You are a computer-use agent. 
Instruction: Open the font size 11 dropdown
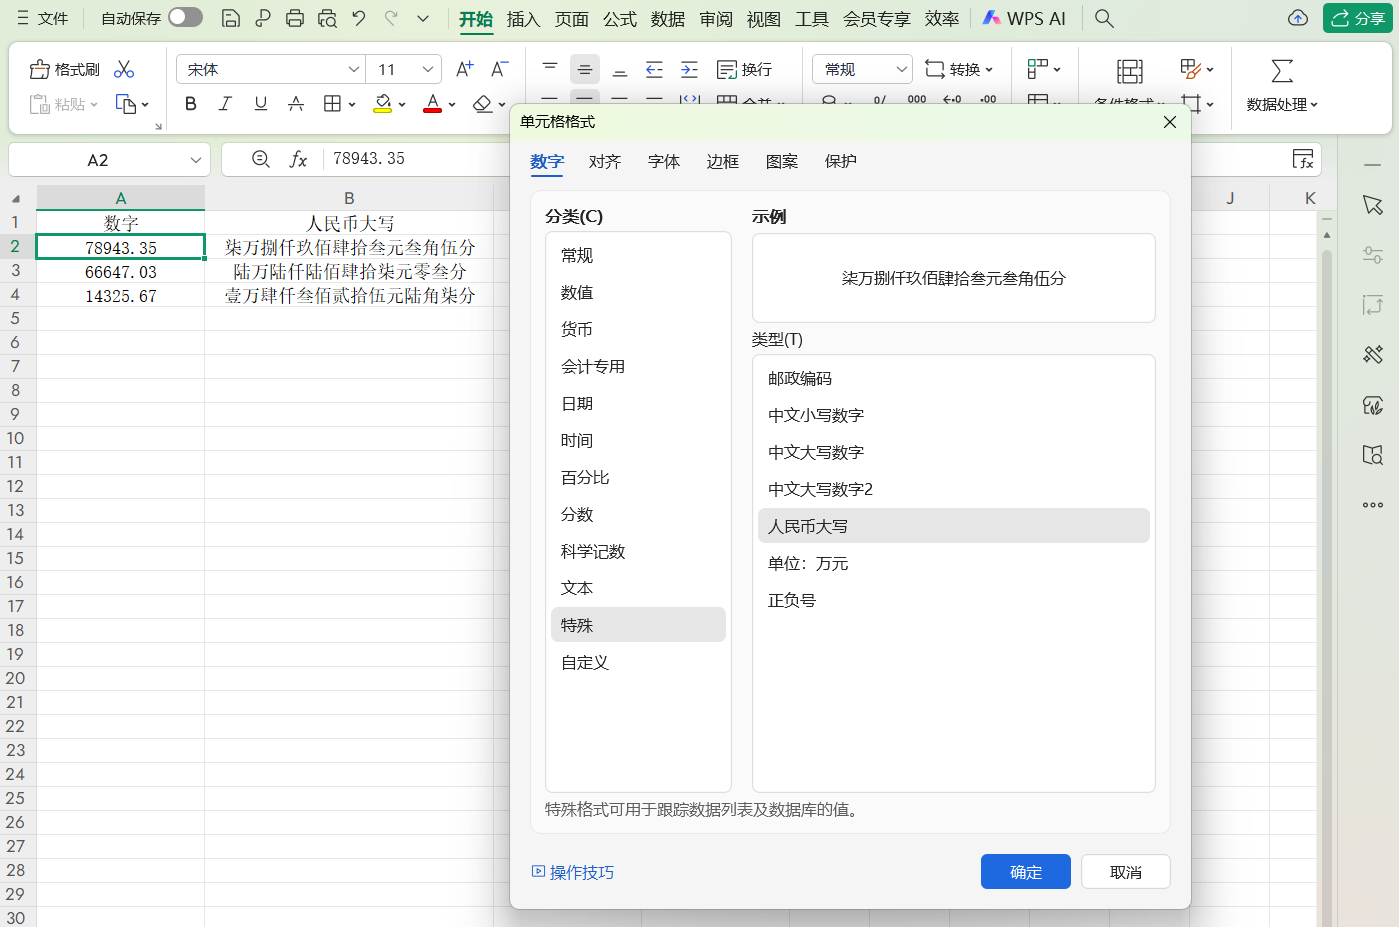click(x=403, y=69)
